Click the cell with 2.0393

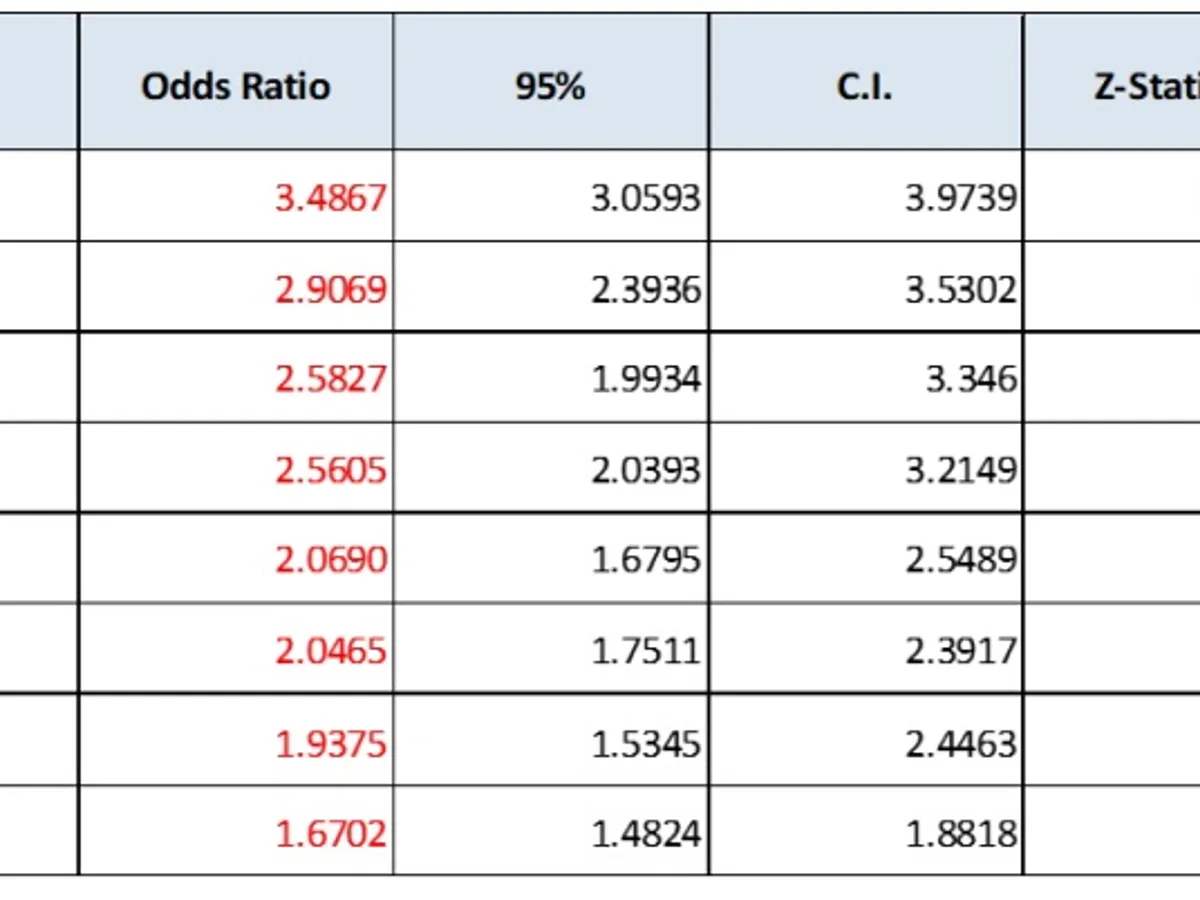tap(646, 469)
